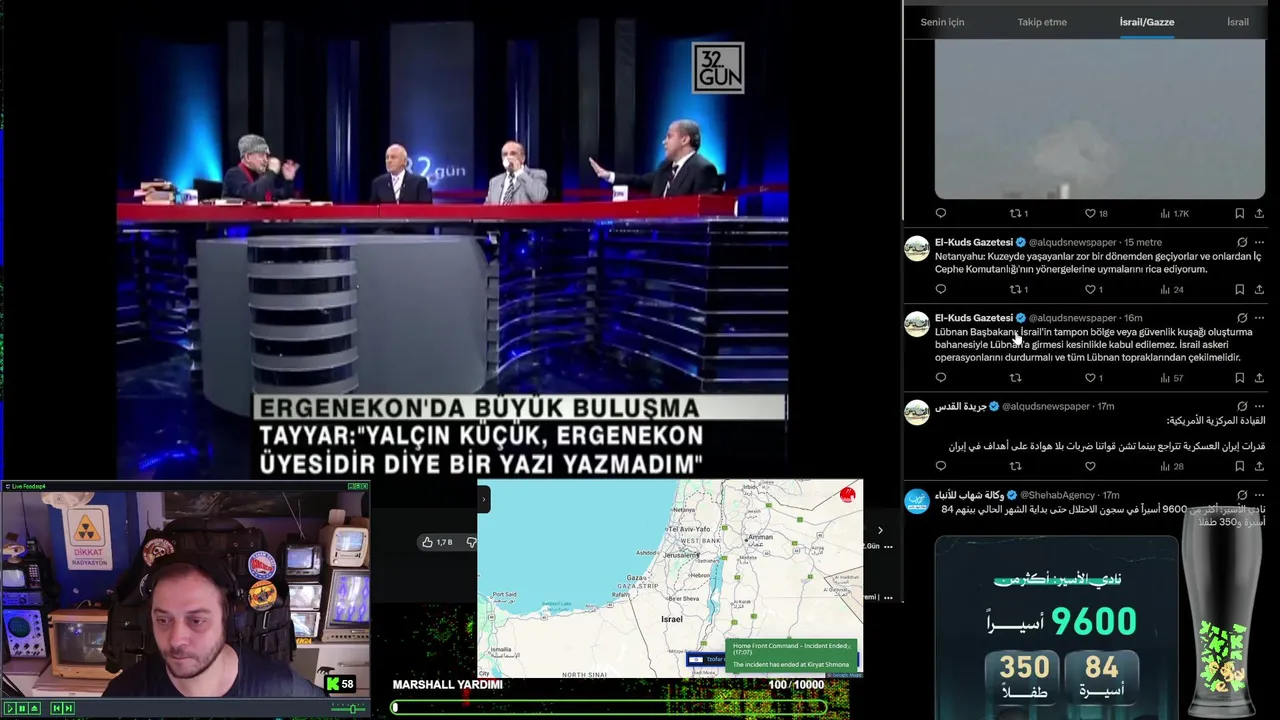Viewport: 1280px width, 720px height.
Task: Play the Live Feed video
Action: [10, 708]
